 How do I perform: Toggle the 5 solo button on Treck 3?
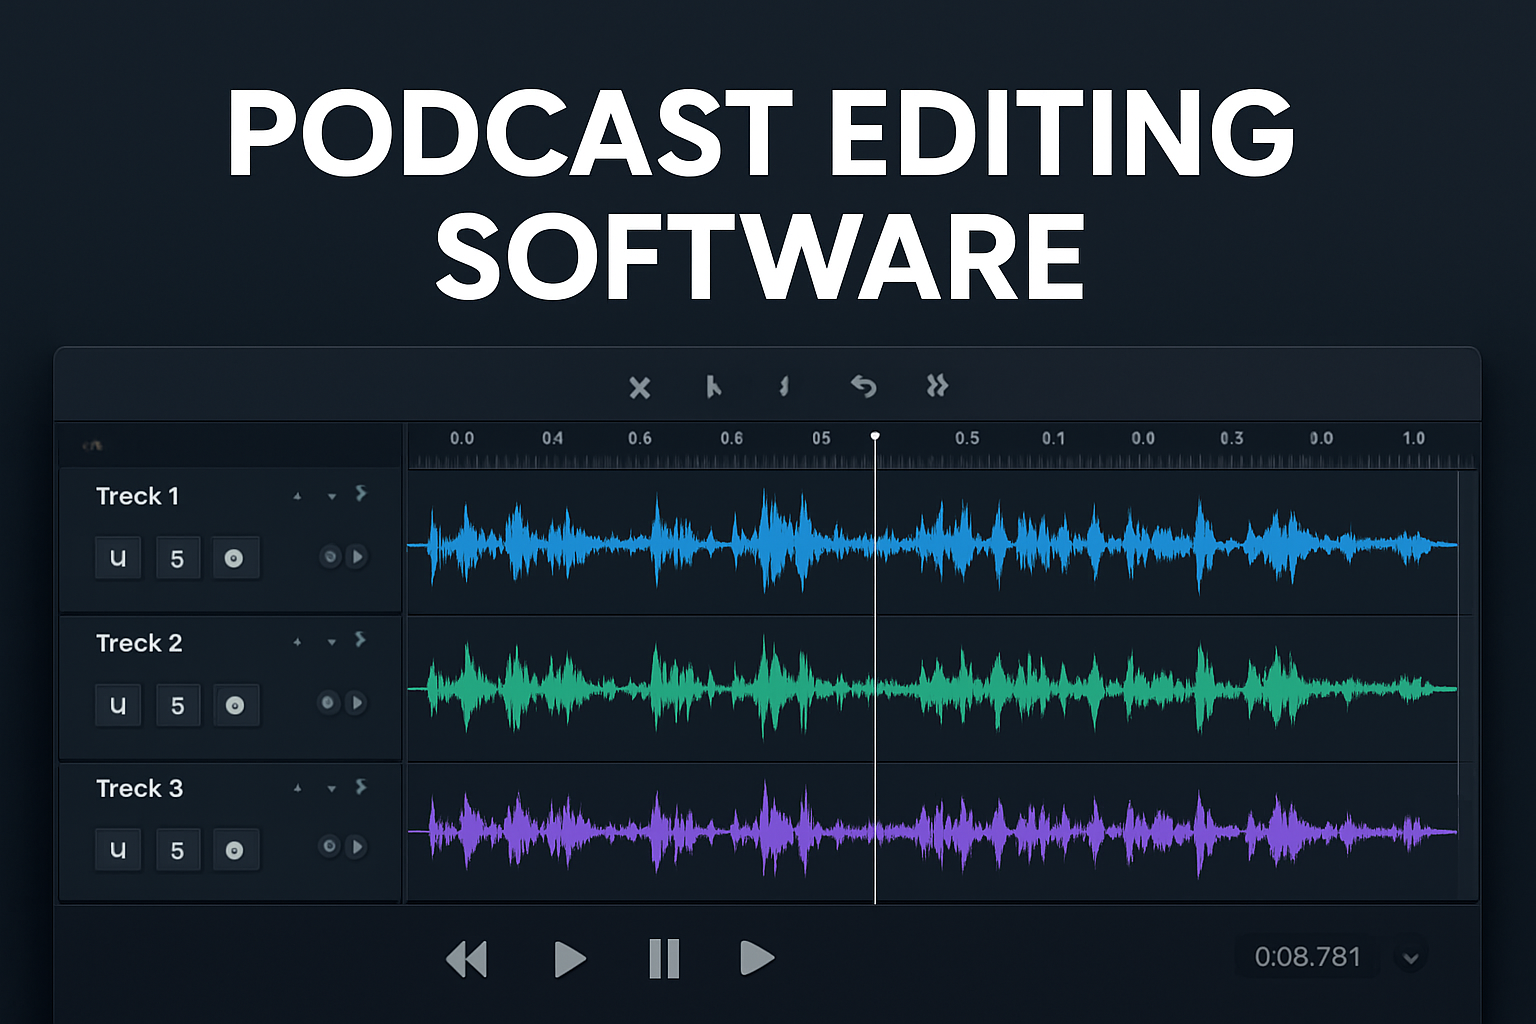pyautogui.click(x=177, y=849)
